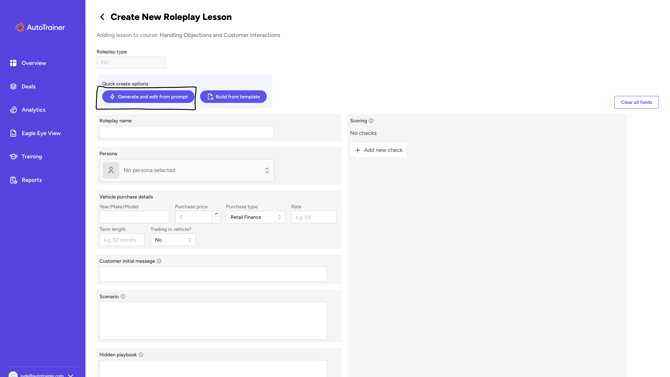Open the Purchase type Retail Finance dropdown
The height and width of the screenshot is (377, 670).
(256, 217)
